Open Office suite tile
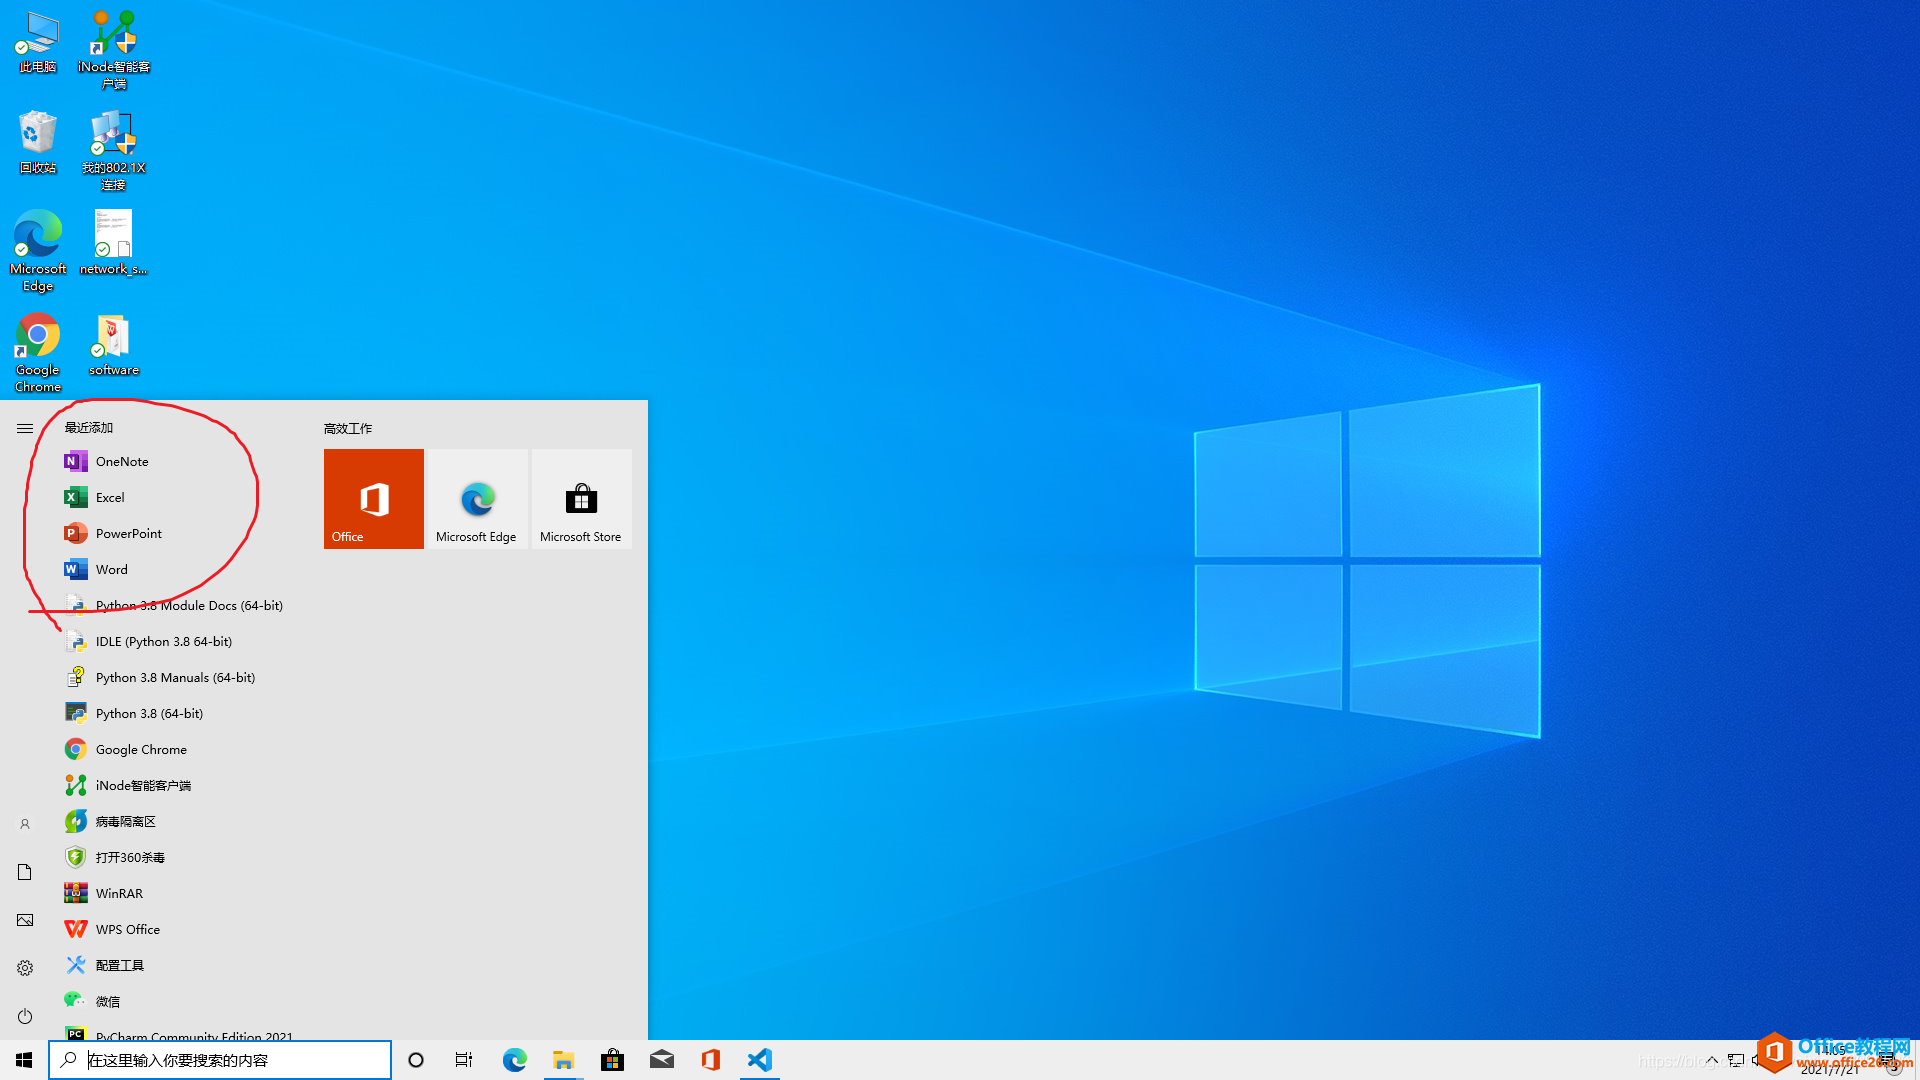 tap(373, 498)
